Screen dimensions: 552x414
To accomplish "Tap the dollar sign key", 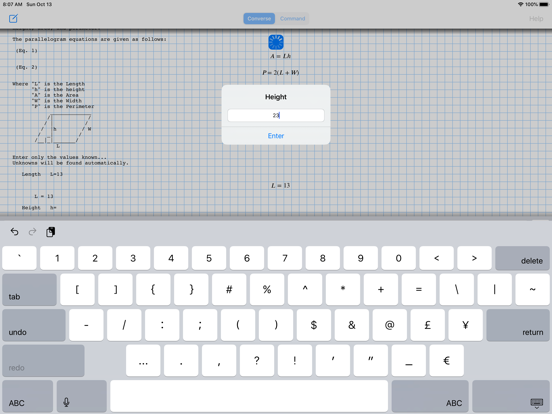I will coord(314,325).
